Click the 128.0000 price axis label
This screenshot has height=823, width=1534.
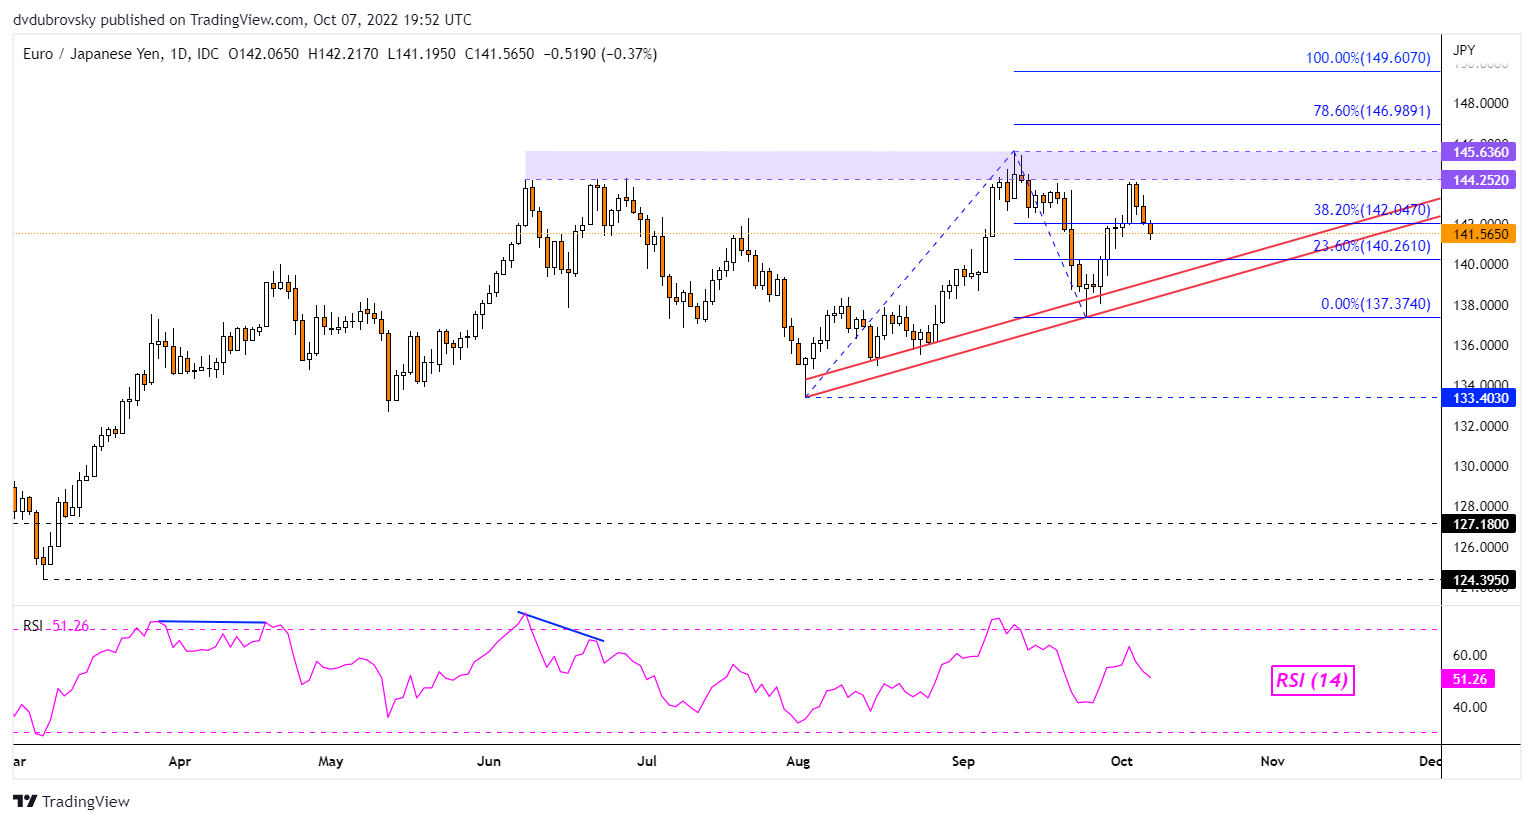click(1481, 506)
